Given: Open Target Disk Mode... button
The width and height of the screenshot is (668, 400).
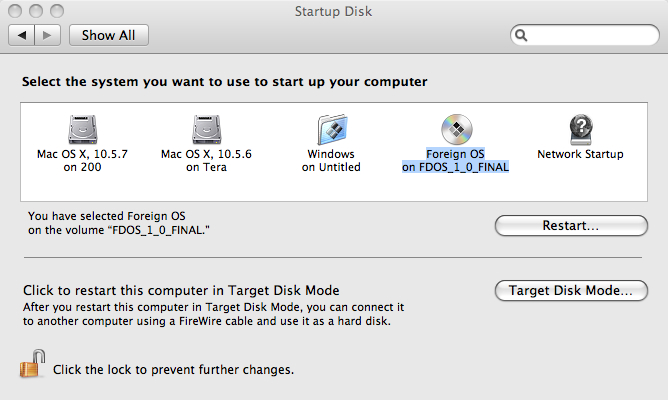Looking at the screenshot, I should click(x=571, y=291).
